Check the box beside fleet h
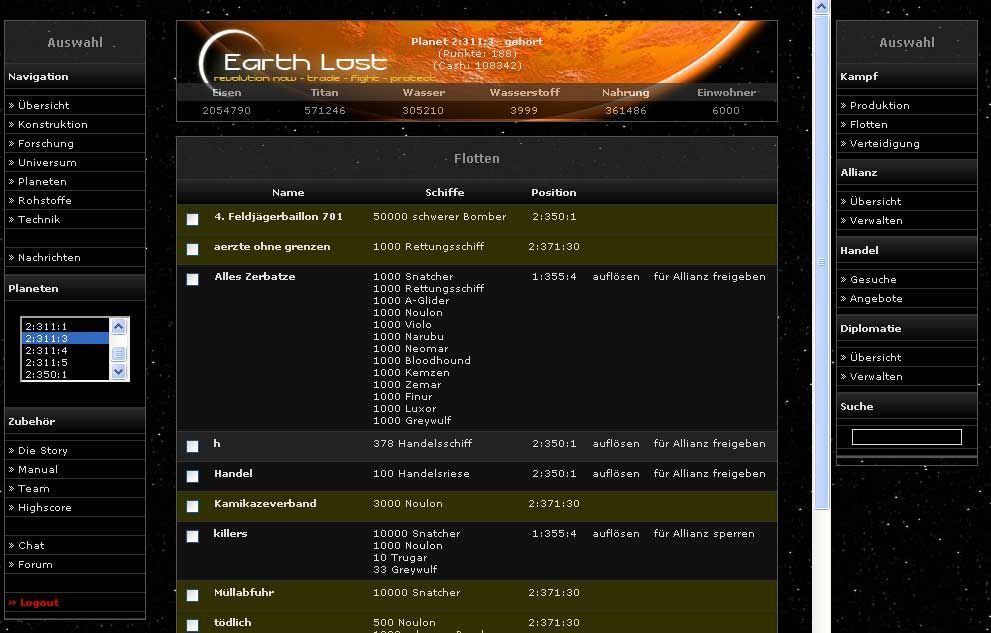 pyautogui.click(x=193, y=446)
